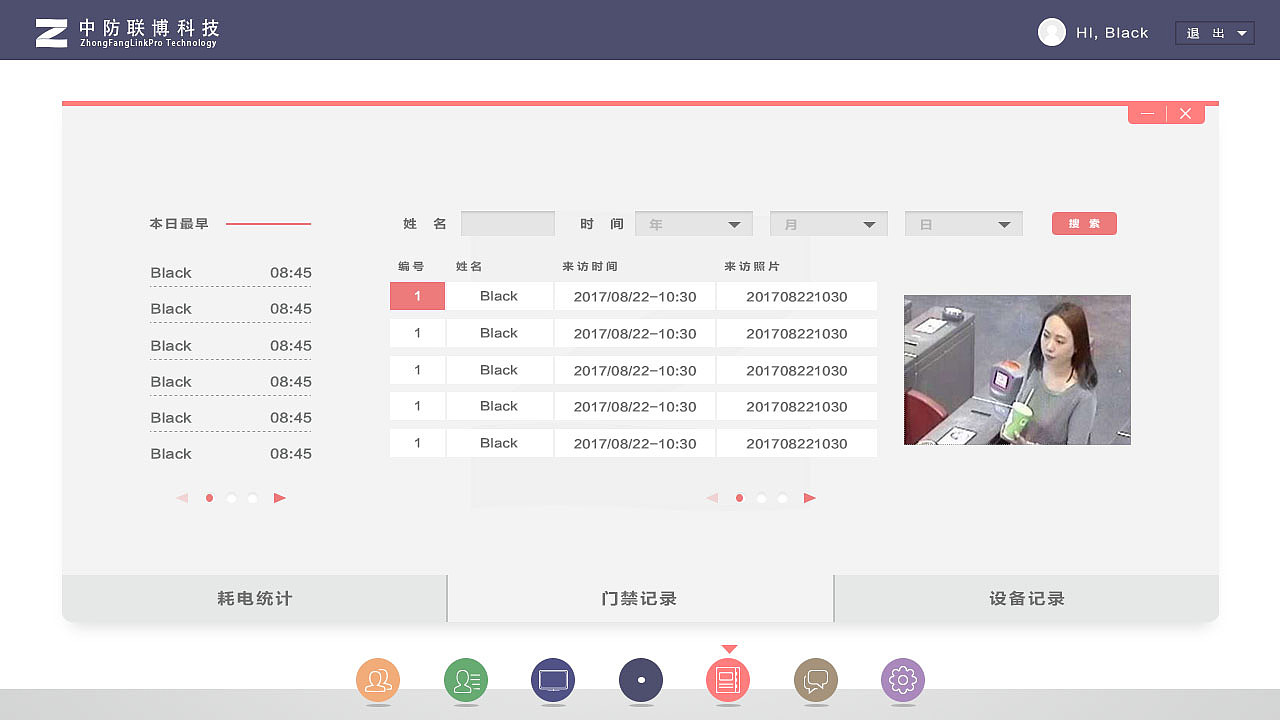The image size is (1280, 720).
Task: Click the 编号 column header
Action: click(411, 267)
